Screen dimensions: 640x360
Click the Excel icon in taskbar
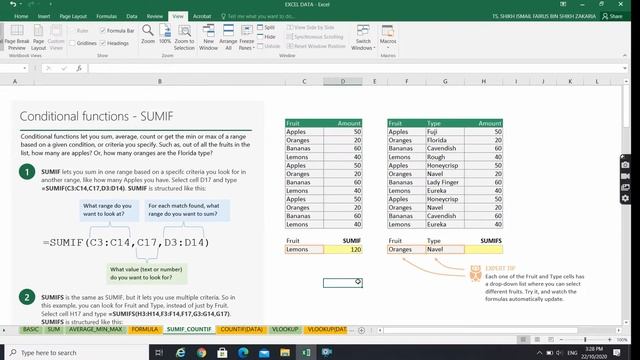306,352
